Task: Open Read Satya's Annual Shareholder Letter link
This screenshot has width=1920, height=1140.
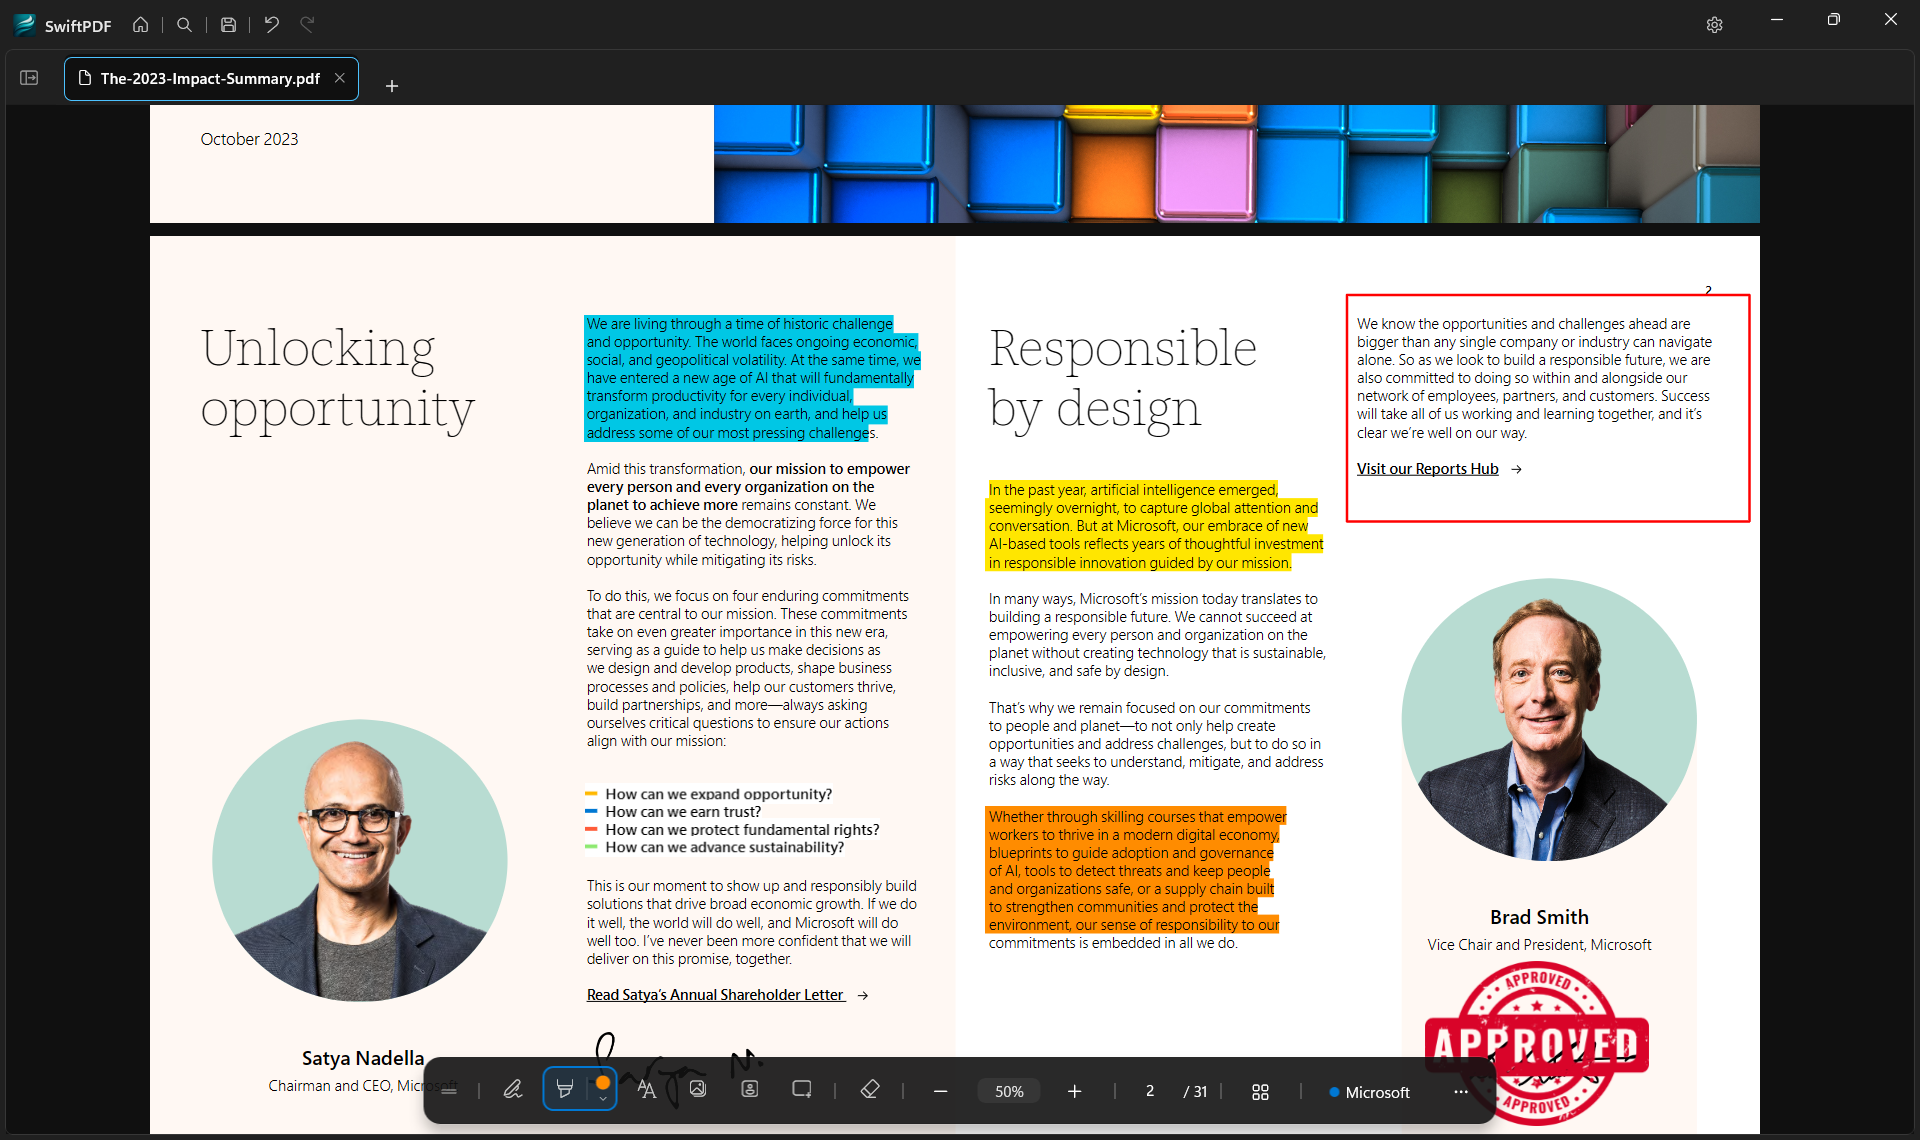Action: point(714,994)
